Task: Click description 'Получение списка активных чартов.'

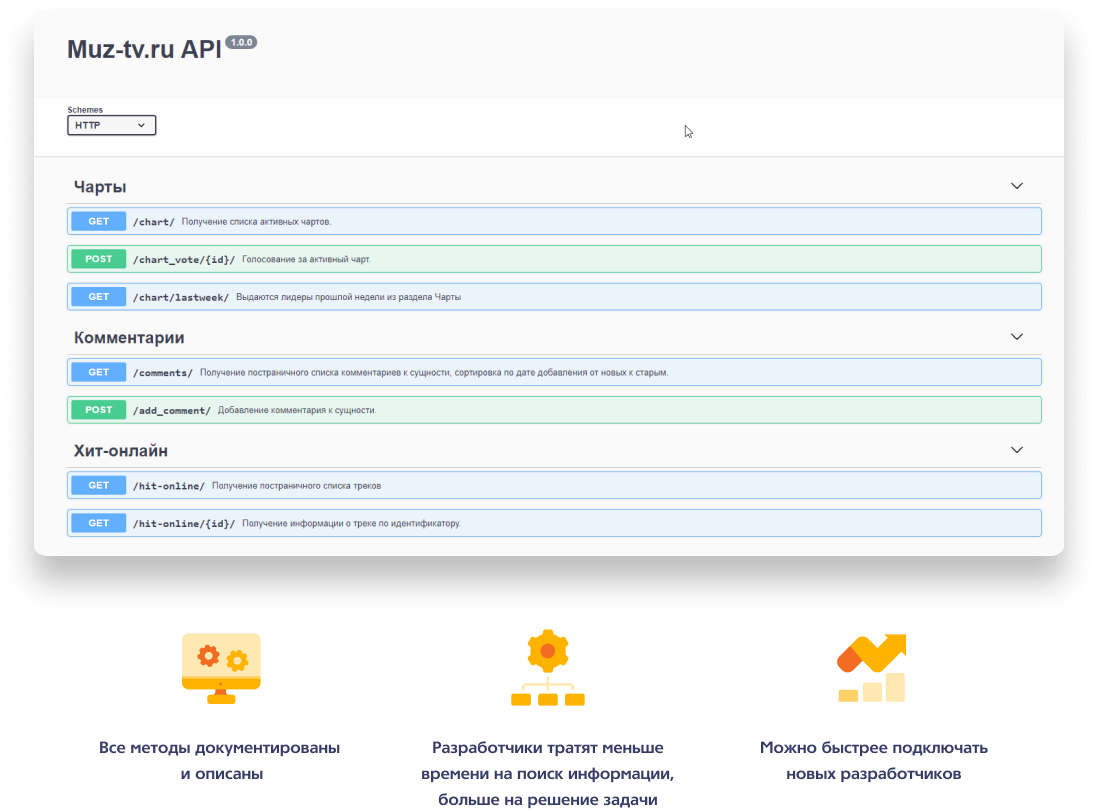Action: tap(256, 222)
